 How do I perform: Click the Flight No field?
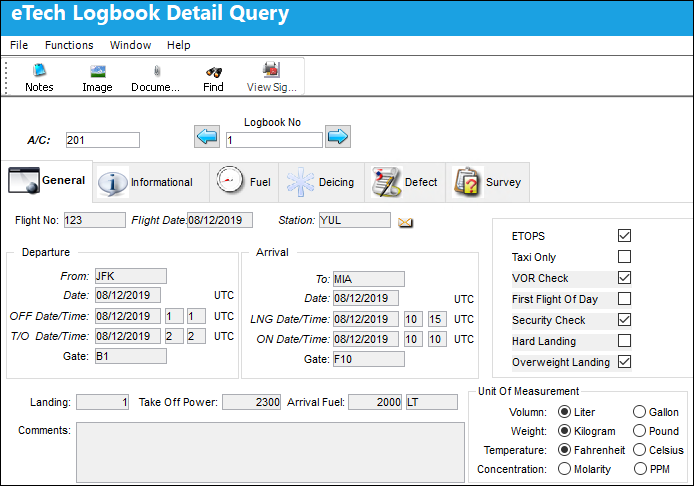(x=95, y=220)
